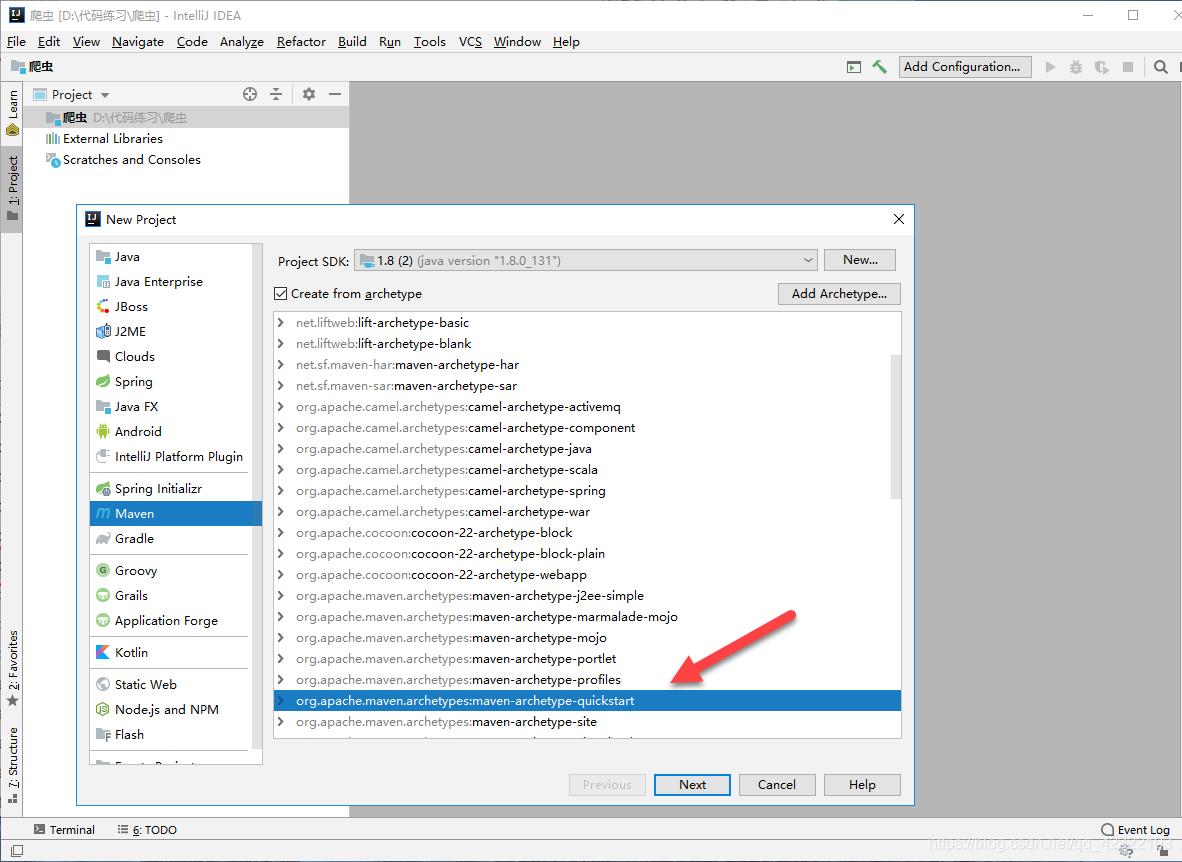Close the New Project dialog
Image resolution: width=1182 pixels, height=862 pixels.
pyautogui.click(x=899, y=219)
